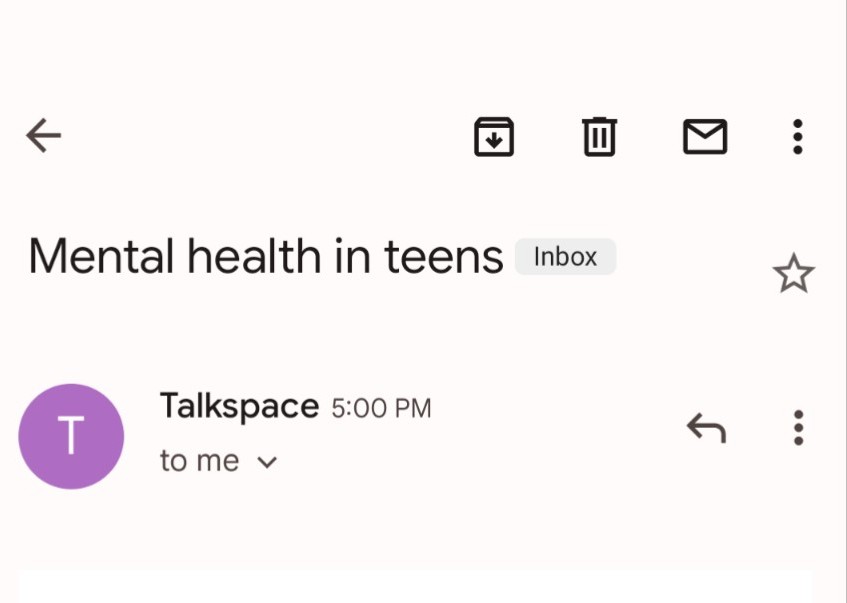
Task: Tap the 5:00 PM timestamp
Action: 381,408
